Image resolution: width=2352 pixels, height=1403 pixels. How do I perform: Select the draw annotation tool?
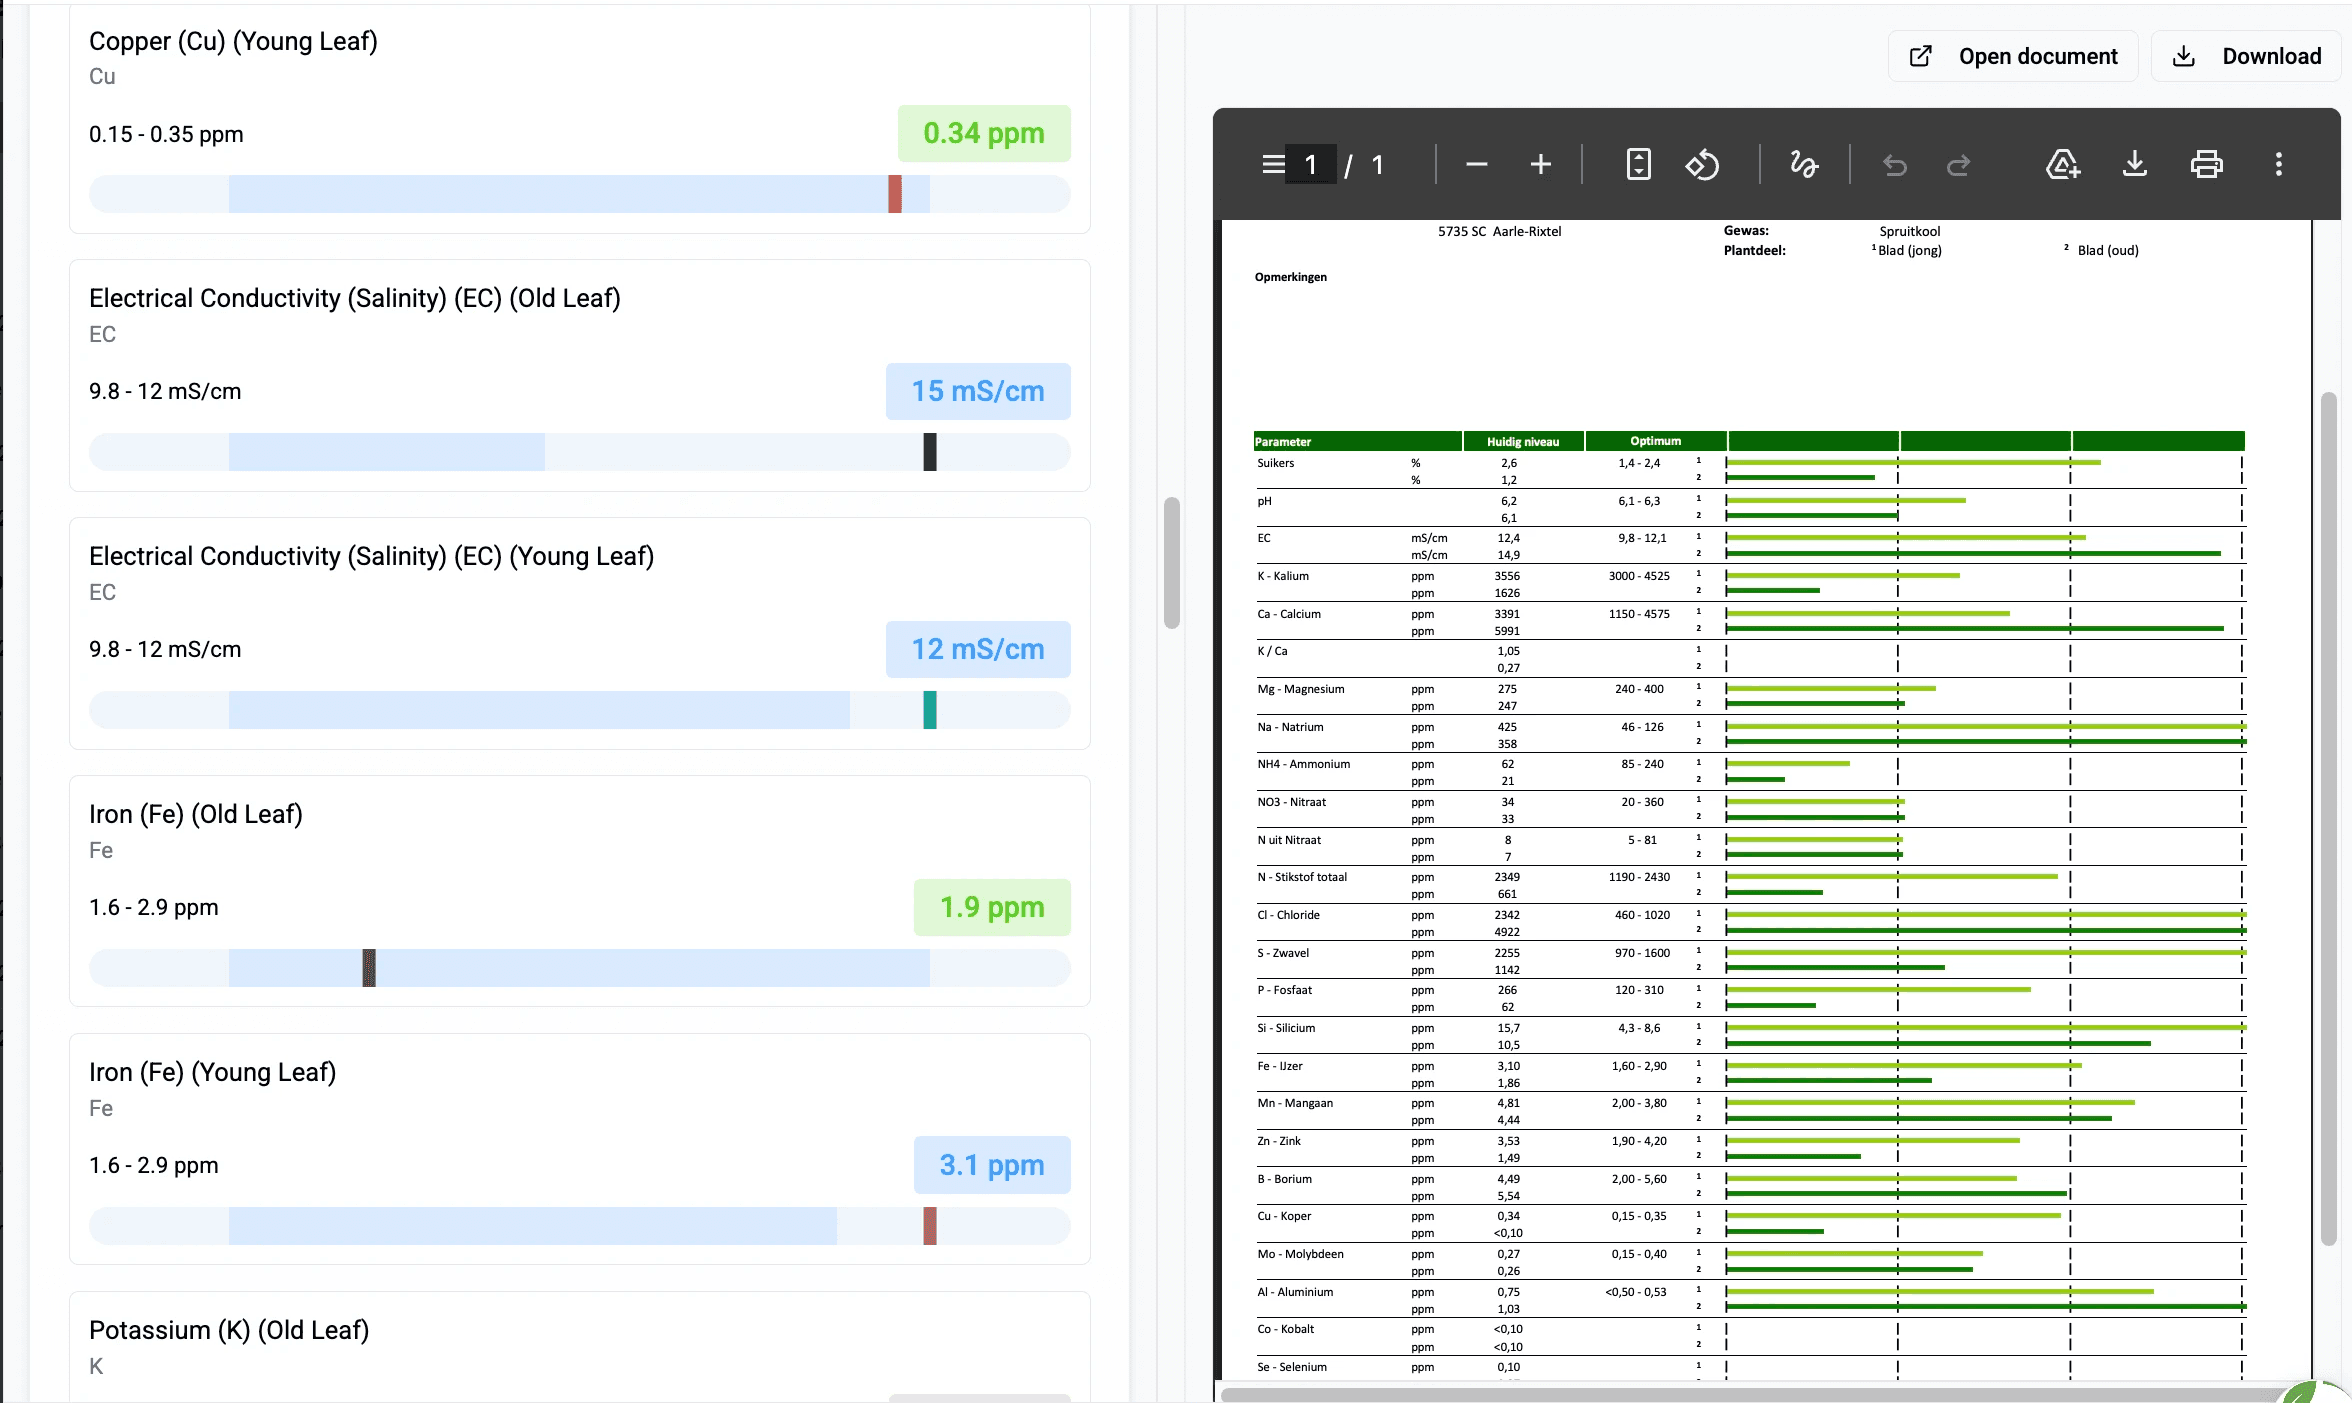(x=1804, y=164)
